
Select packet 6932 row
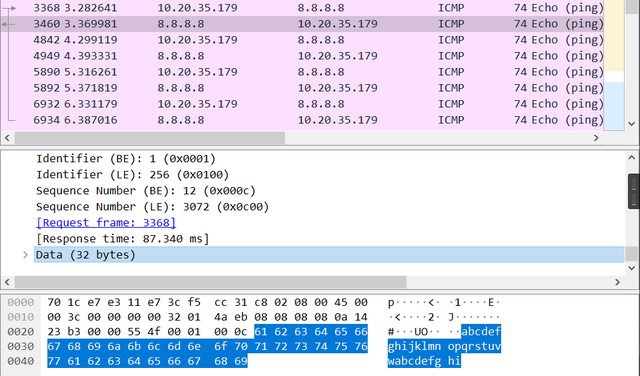click(x=302, y=104)
